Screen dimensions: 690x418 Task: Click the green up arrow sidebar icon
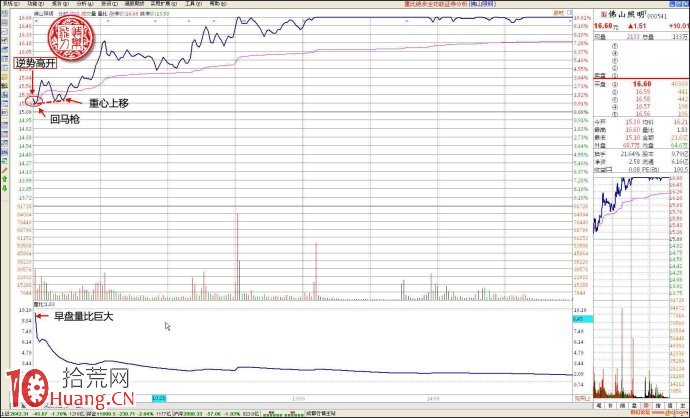(x=4, y=179)
